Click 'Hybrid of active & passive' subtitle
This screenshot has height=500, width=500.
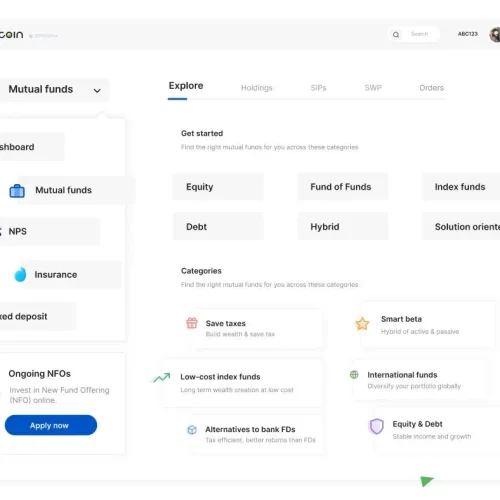(420, 332)
